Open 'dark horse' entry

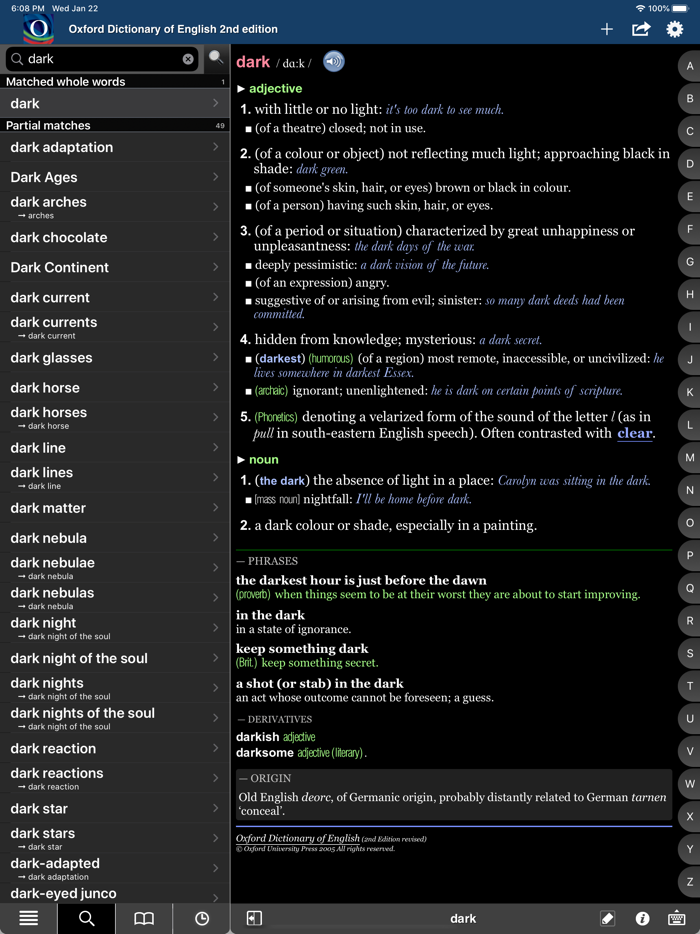(114, 388)
